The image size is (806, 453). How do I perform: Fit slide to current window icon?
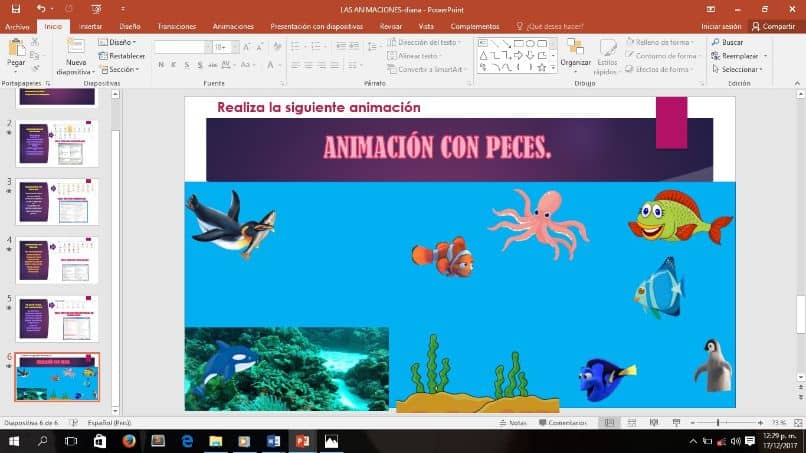798,422
